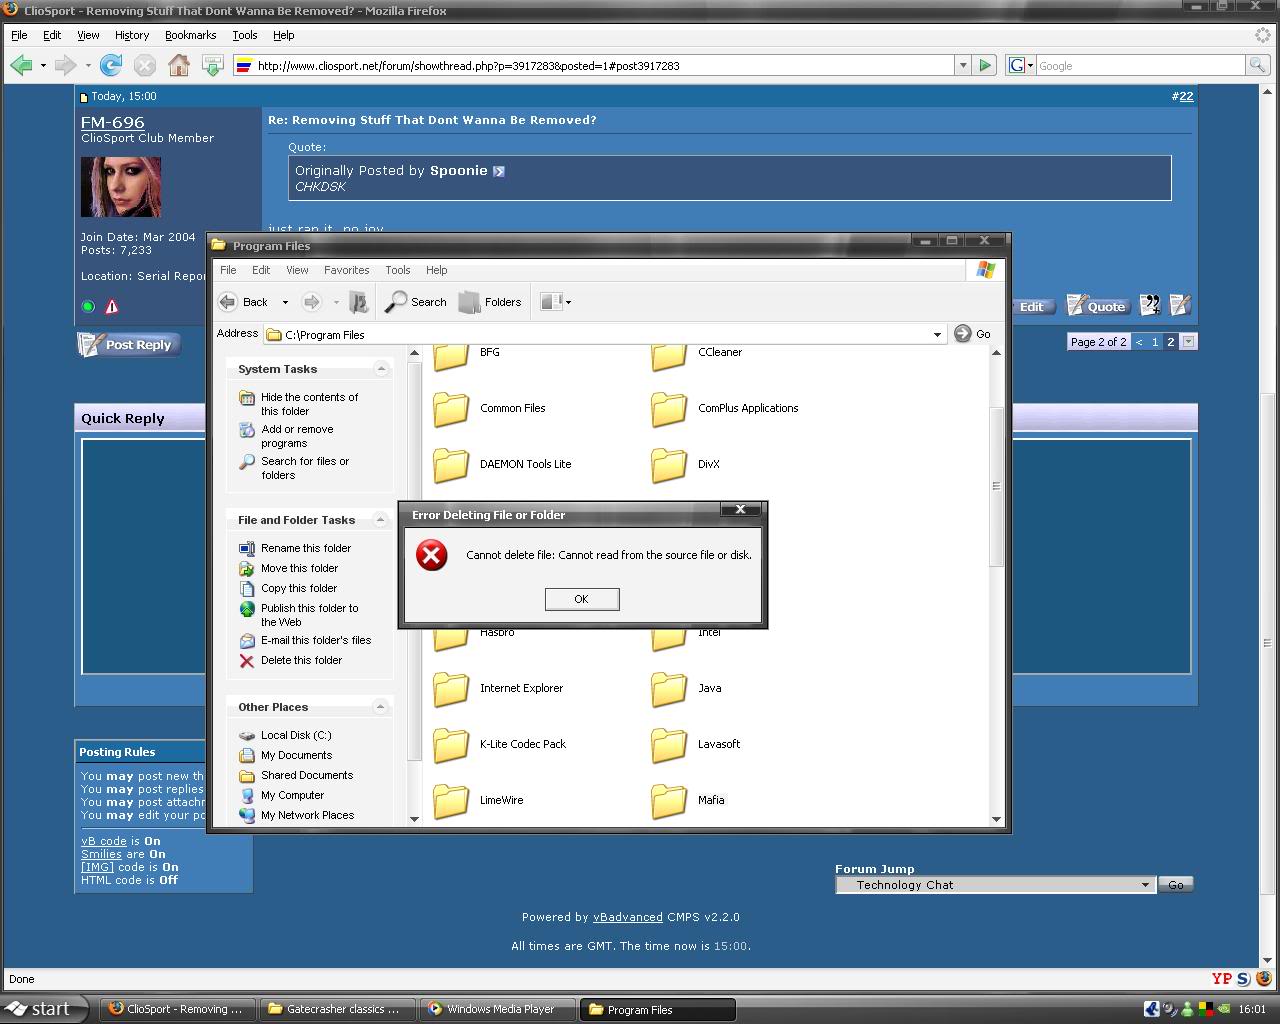1280x1024 pixels.
Task: Click the Explorer Up folder icon
Action: coord(359,302)
